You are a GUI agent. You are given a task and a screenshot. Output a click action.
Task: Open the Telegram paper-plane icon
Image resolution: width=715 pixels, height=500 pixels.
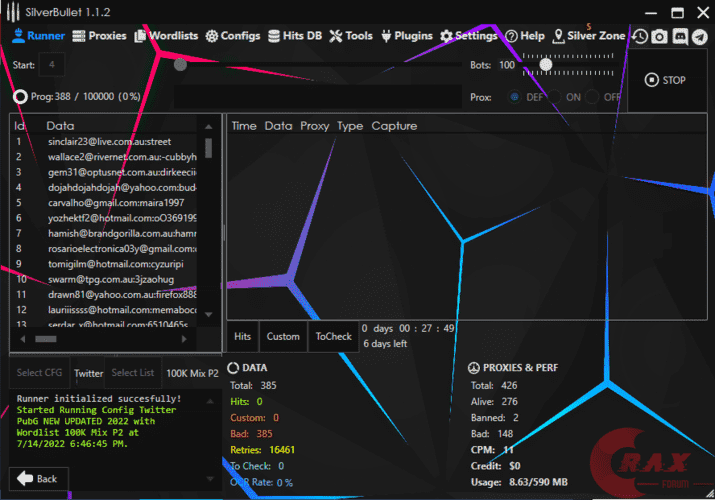pos(699,36)
